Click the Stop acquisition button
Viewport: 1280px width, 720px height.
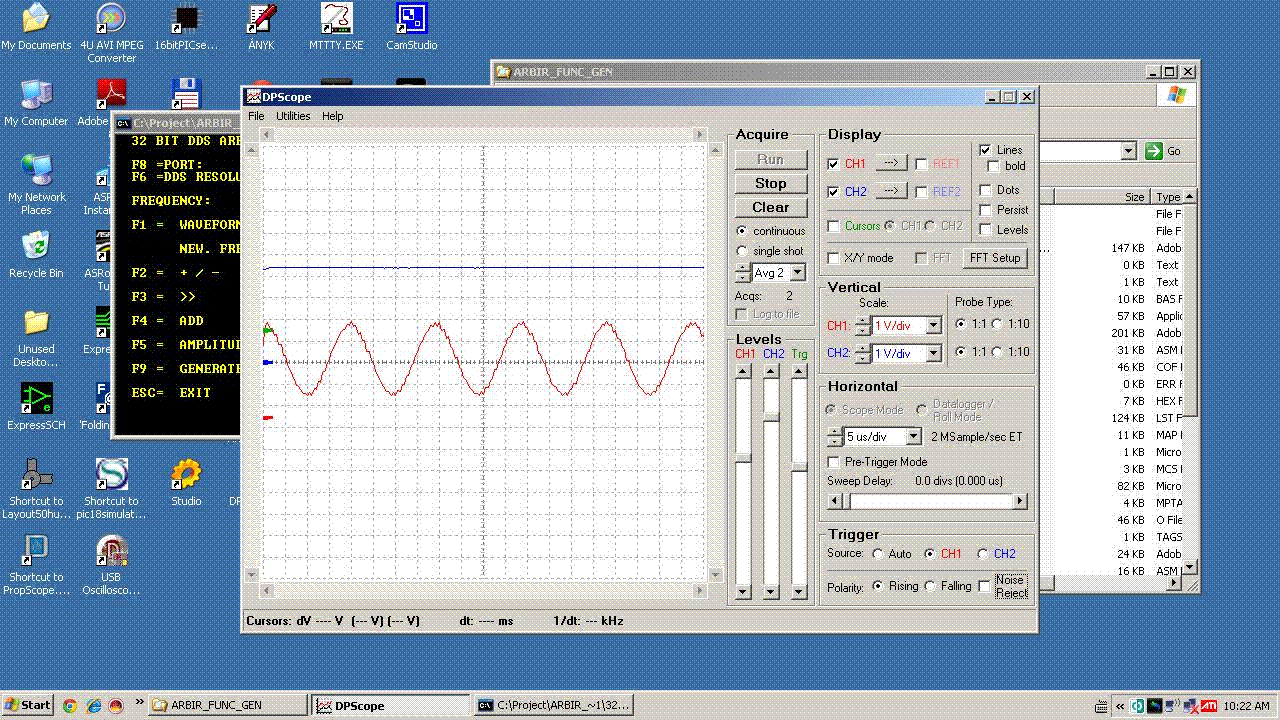(x=770, y=183)
